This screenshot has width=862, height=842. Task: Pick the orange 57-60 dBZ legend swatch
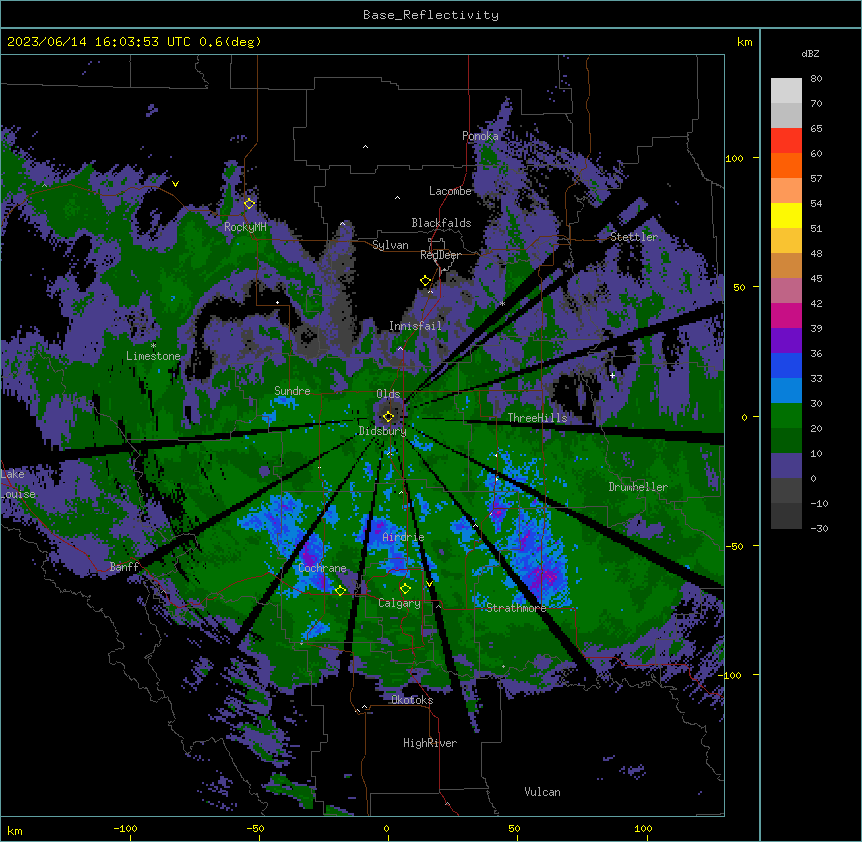(x=786, y=165)
